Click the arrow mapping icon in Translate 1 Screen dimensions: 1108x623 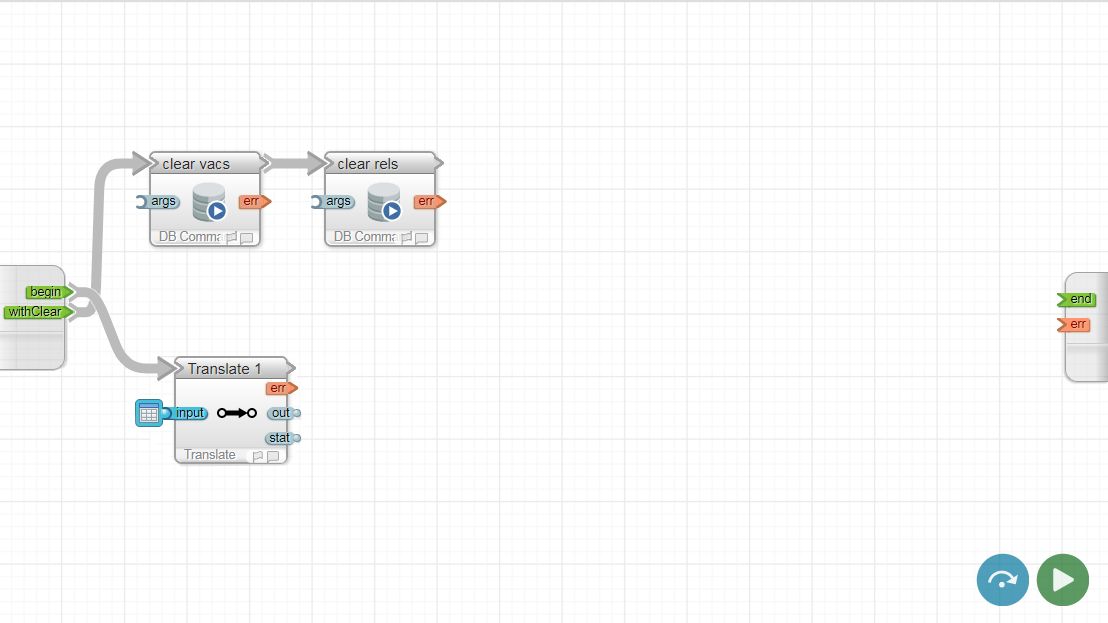point(236,413)
